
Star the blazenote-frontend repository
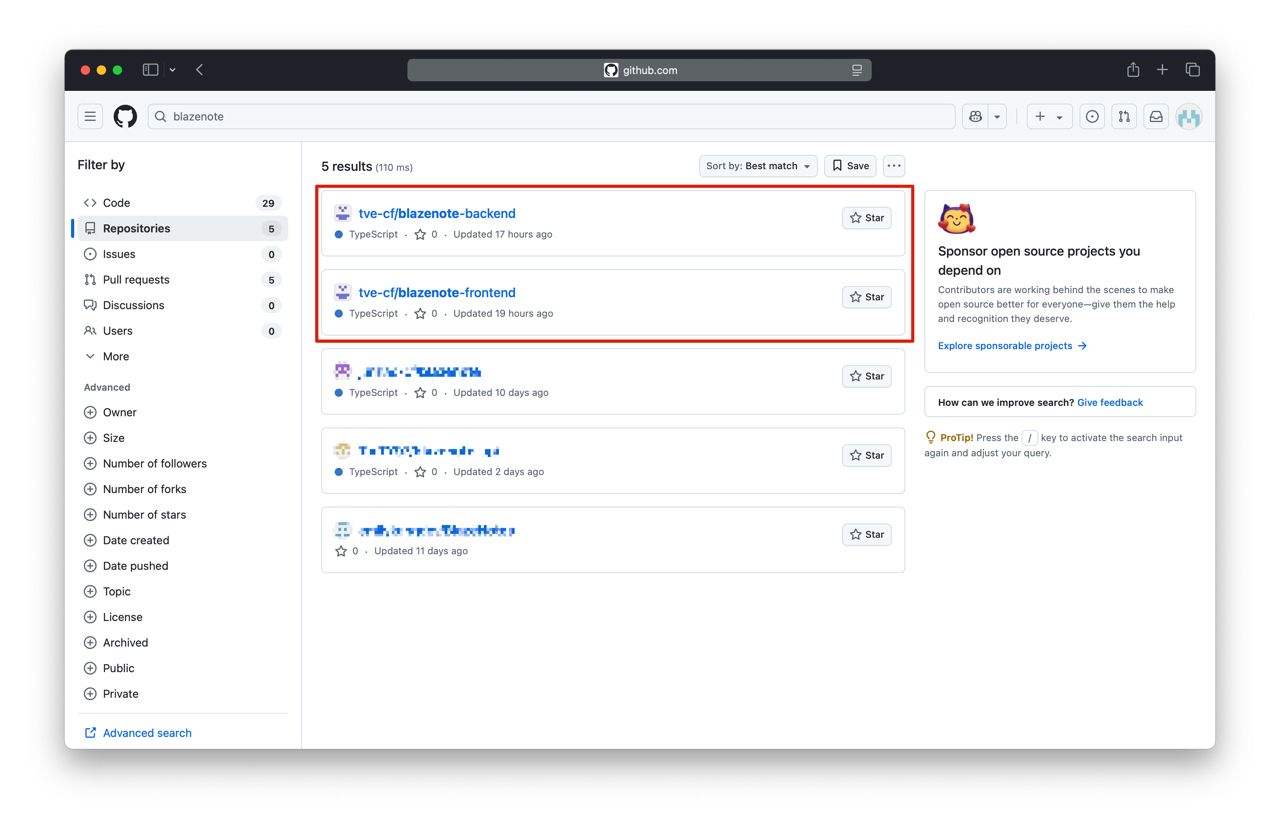point(867,297)
